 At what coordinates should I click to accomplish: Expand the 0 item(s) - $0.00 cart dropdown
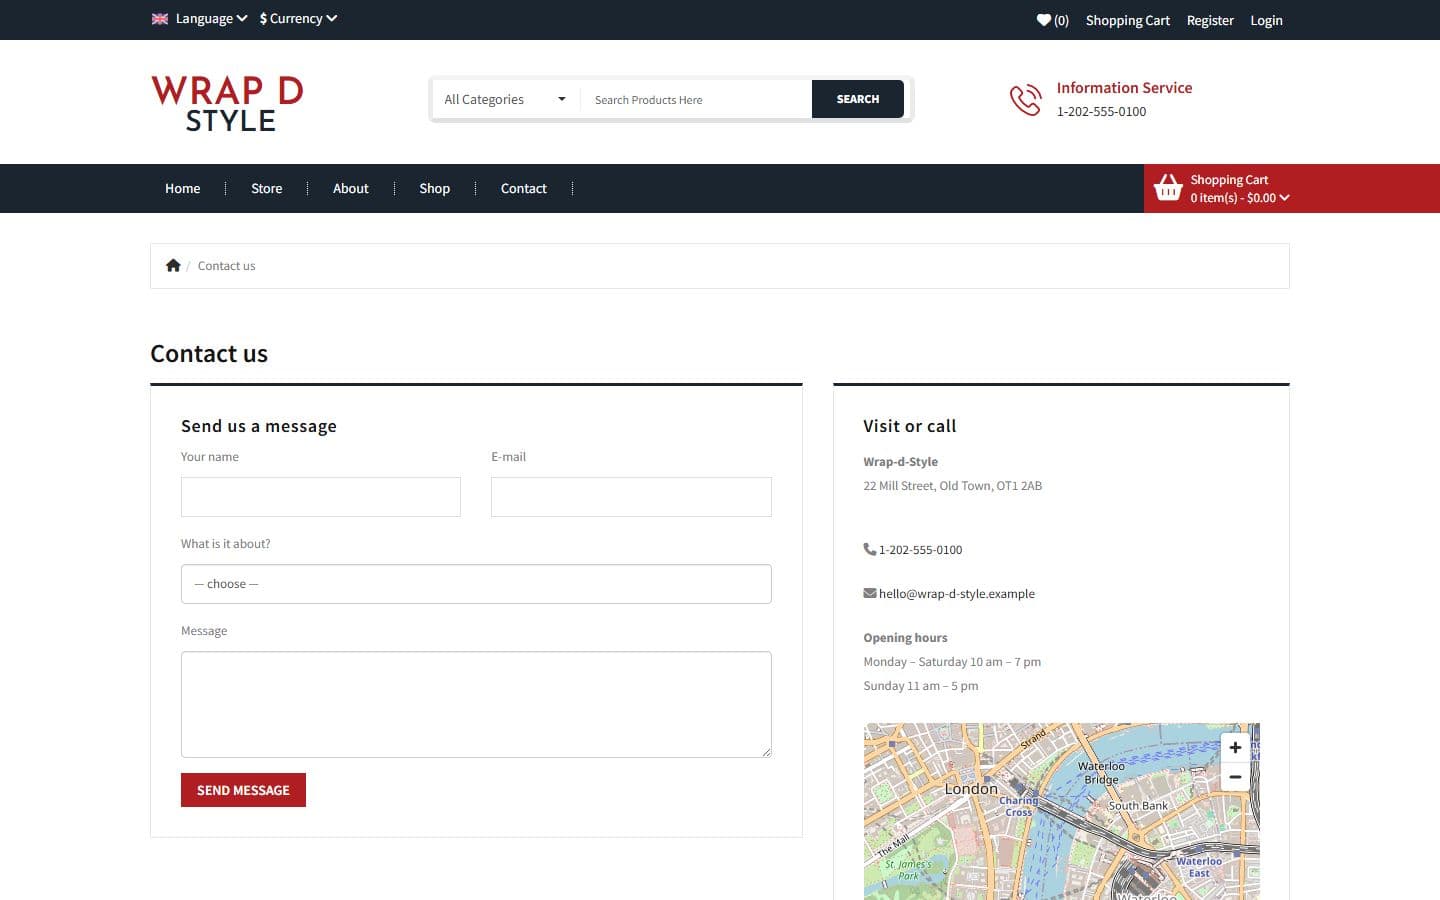click(x=1240, y=198)
